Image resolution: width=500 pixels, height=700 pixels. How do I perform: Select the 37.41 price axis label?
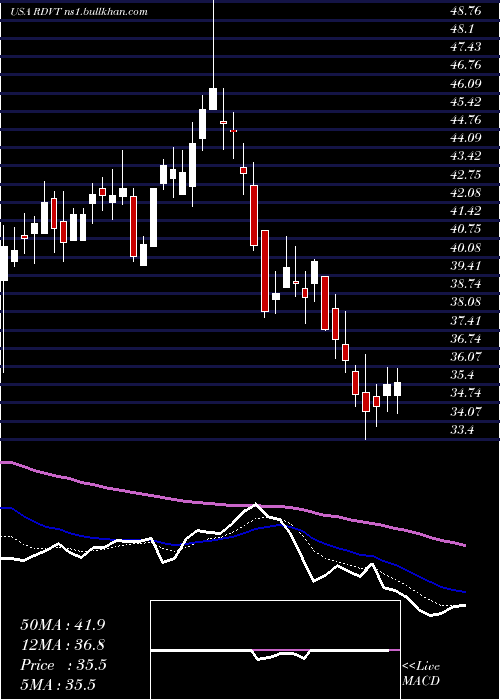click(x=465, y=320)
